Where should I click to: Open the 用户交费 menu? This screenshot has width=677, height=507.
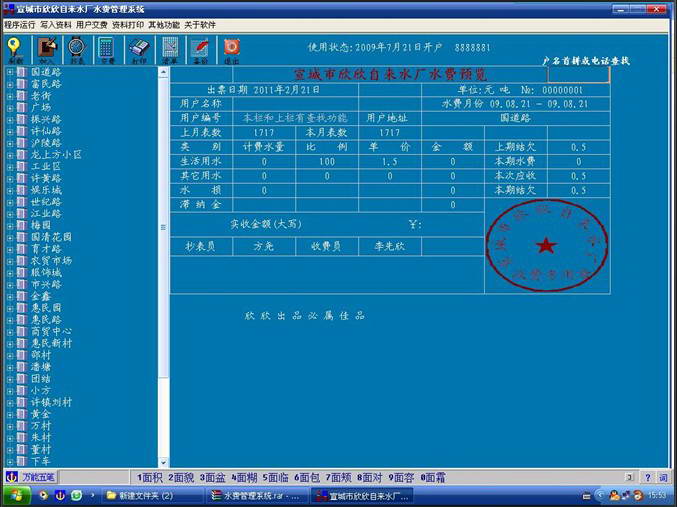click(x=92, y=25)
